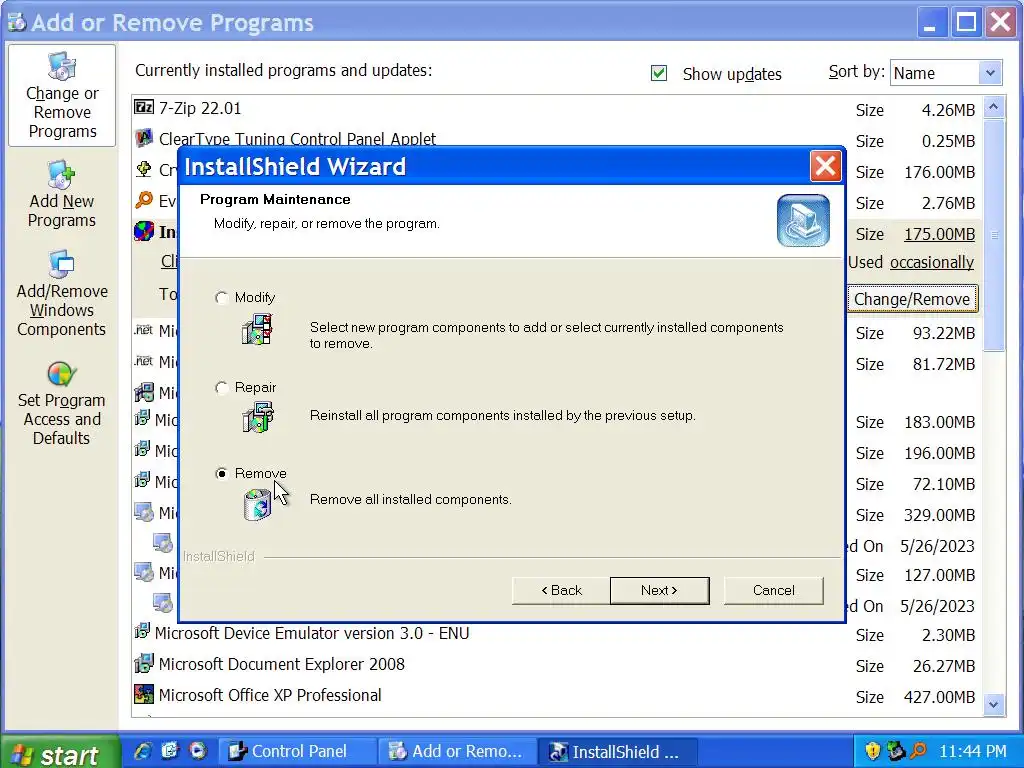Screen dimensions: 1024x768
Task: Click Microsoft Office XP Professional icon
Action: pos(144,694)
